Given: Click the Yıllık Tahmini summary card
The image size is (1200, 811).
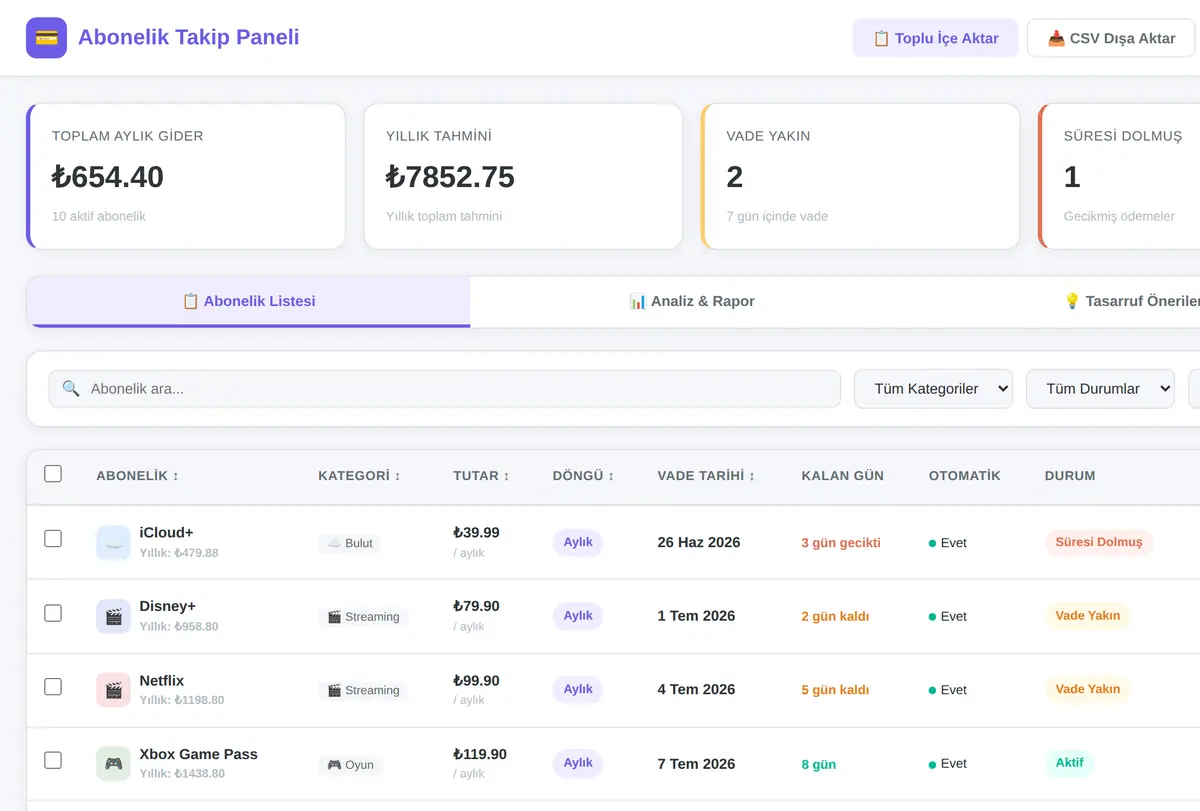Looking at the screenshot, I should [523, 176].
